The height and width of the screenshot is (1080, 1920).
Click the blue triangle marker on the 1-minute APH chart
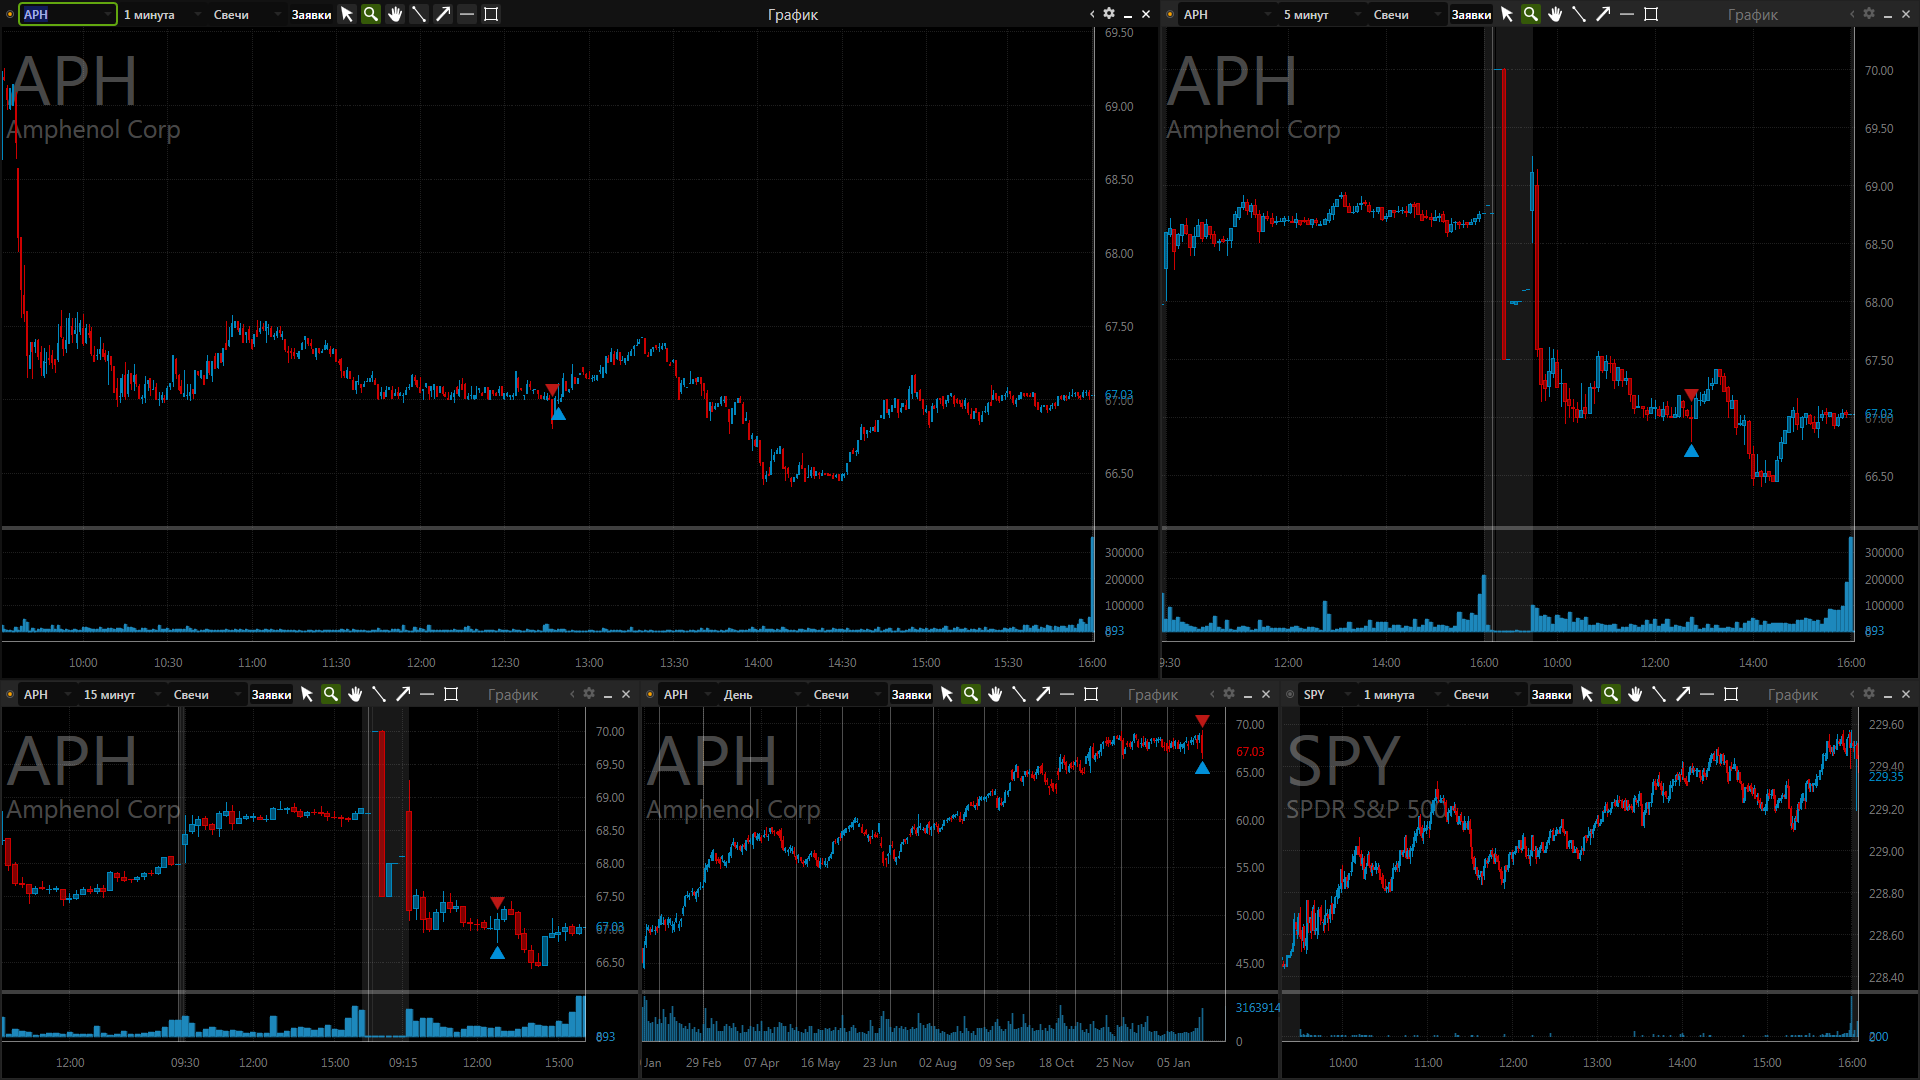pos(558,414)
